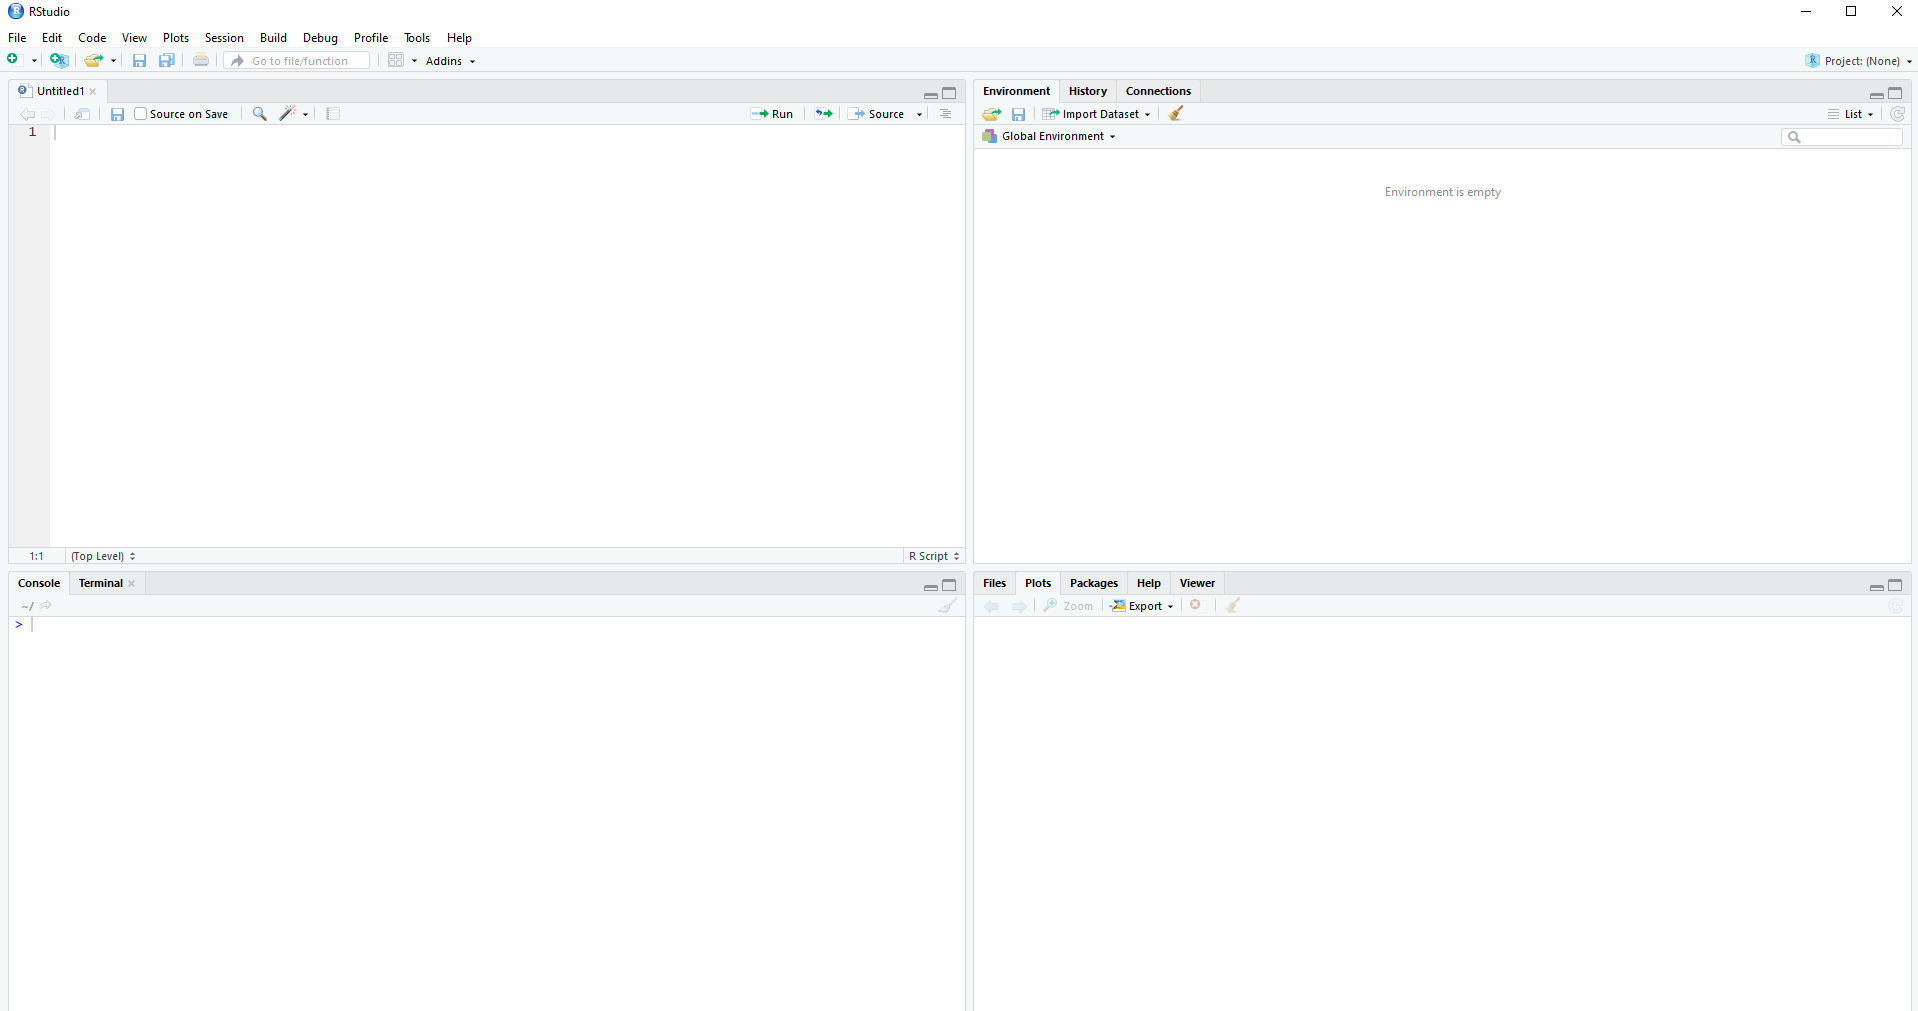This screenshot has height=1011, width=1918.
Task: Switch the List view dropdown
Action: (x=1851, y=114)
